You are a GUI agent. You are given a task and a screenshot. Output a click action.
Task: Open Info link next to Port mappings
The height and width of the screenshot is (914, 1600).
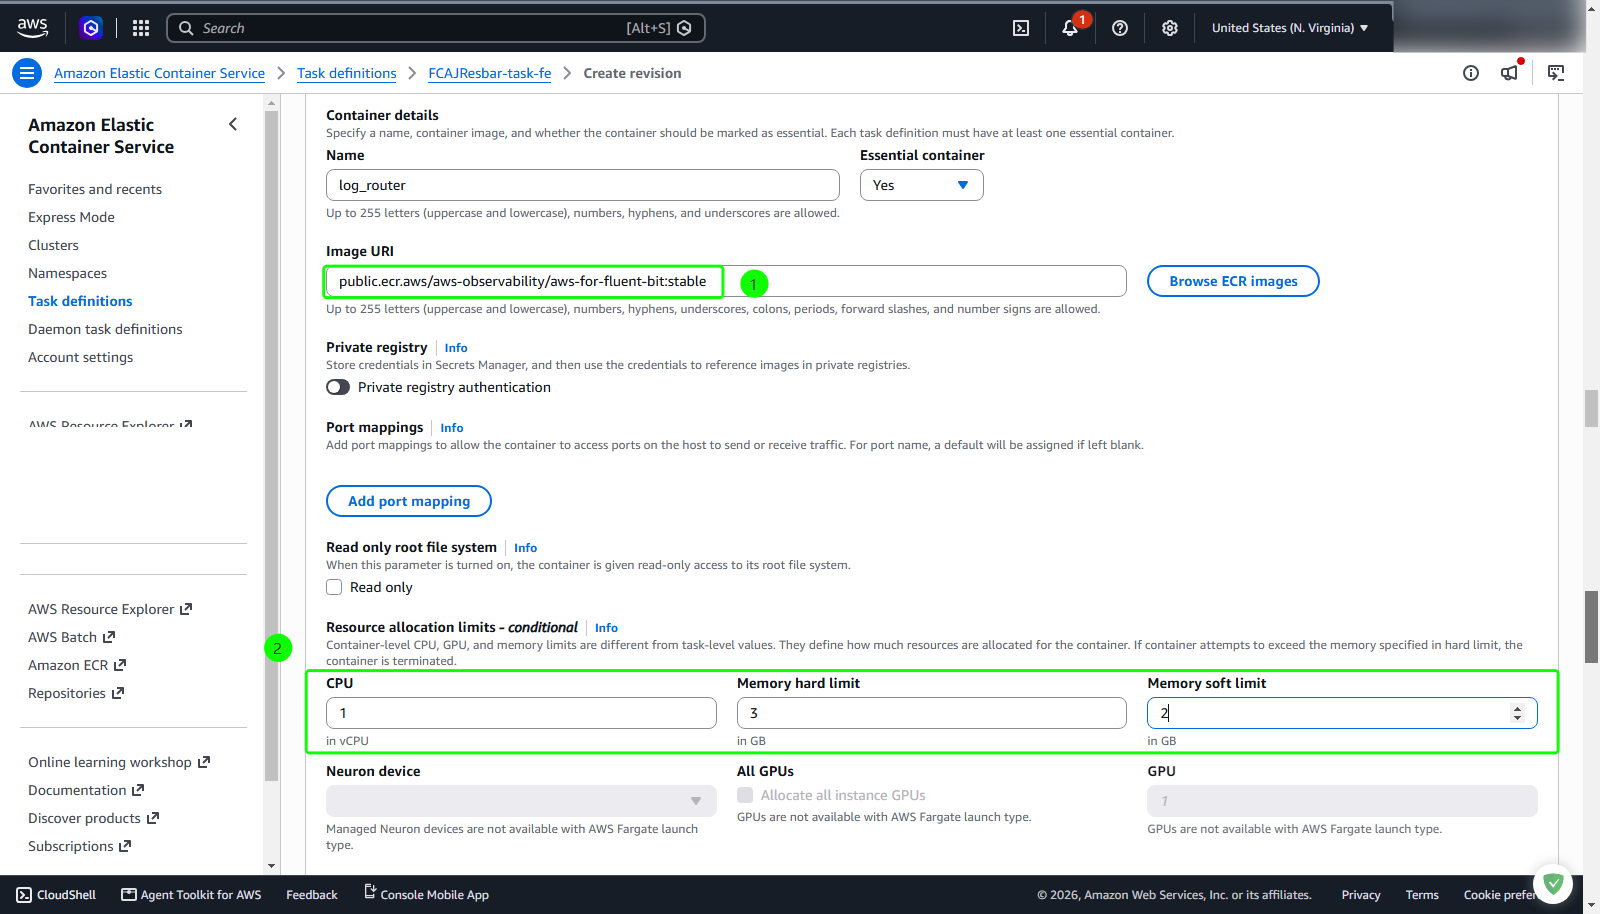[x=452, y=428]
